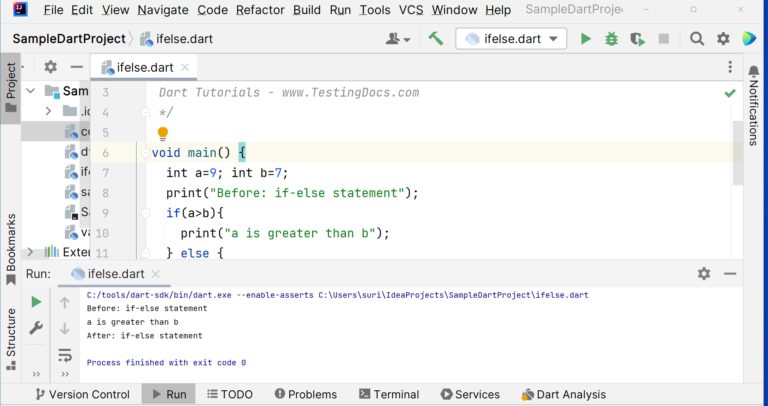Collapse the SampleDartProject tree root node
This screenshot has width=768, height=406.
[x=29, y=90]
